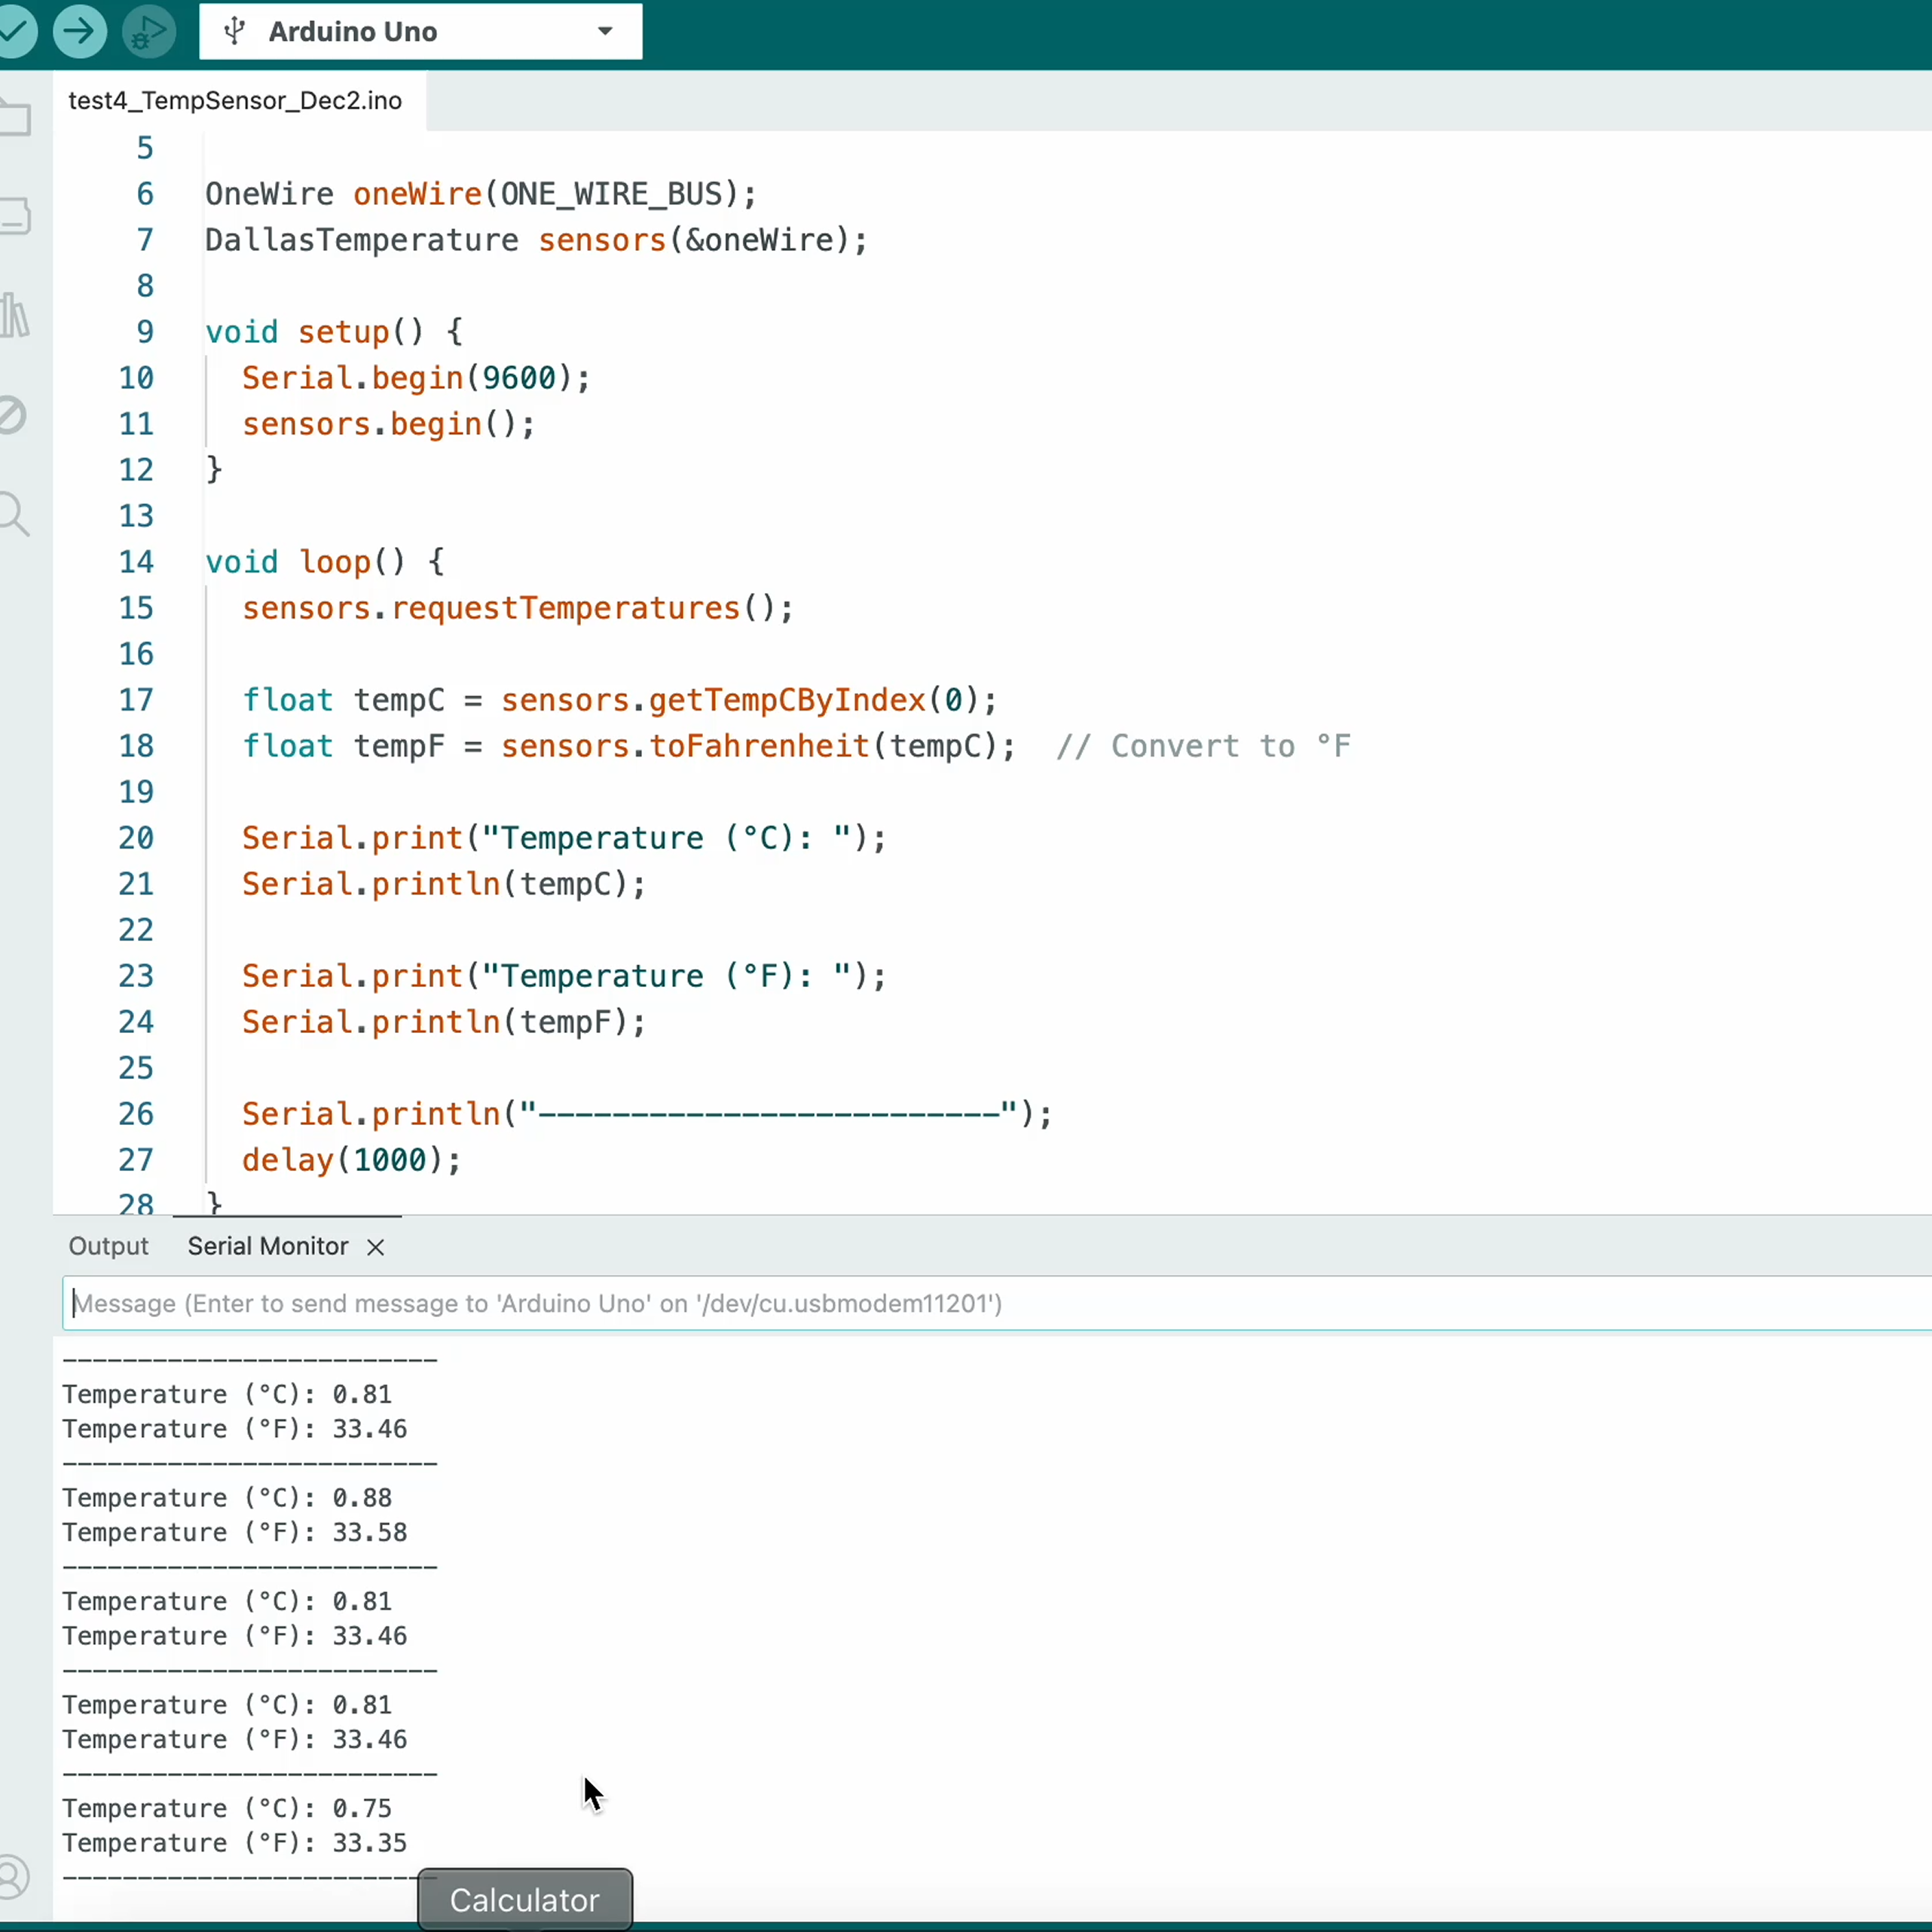Click the account profile icon at bottom left
The width and height of the screenshot is (1932, 1932).
(13, 1877)
